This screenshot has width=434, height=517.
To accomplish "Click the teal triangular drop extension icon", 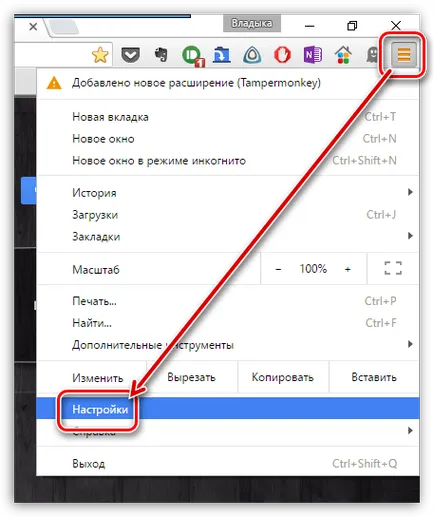I will 252,55.
